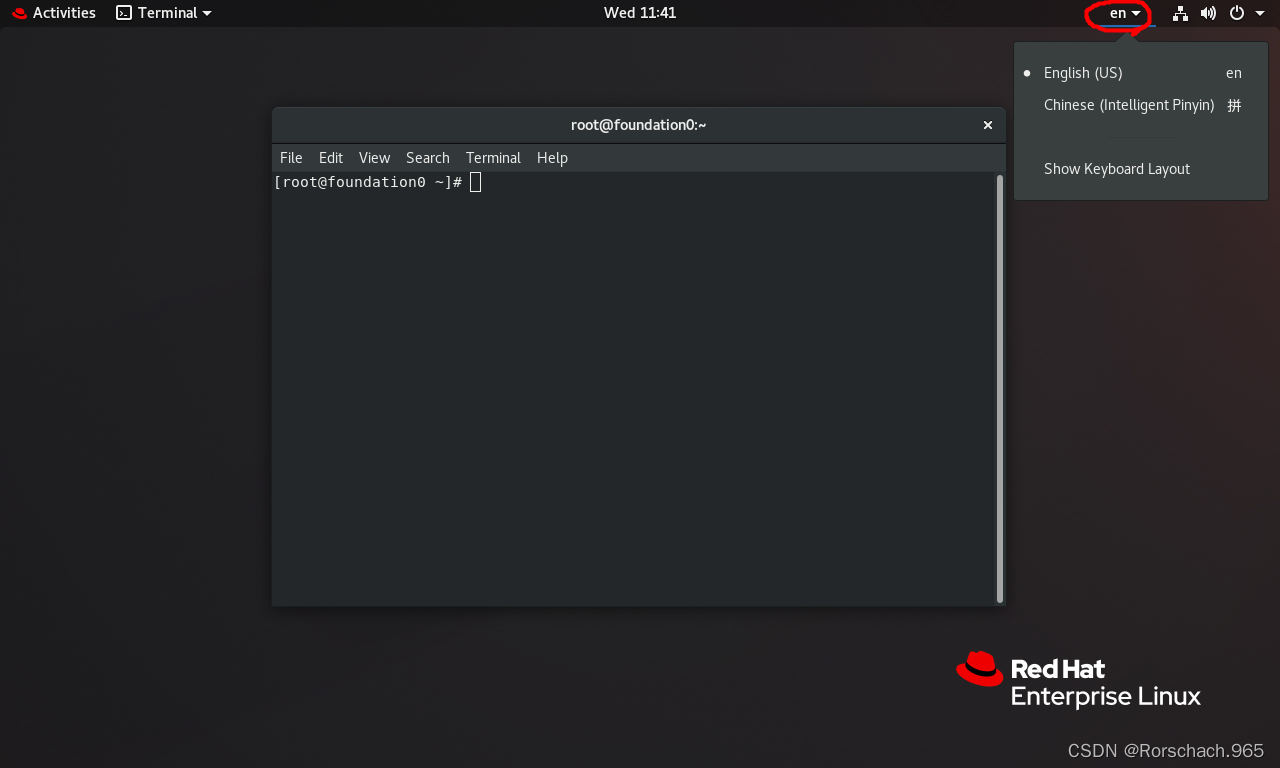Screen dimensions: 1280x768
Task: Select Chinese (Intelligent Pinyin) input source
Action: 1129,105
